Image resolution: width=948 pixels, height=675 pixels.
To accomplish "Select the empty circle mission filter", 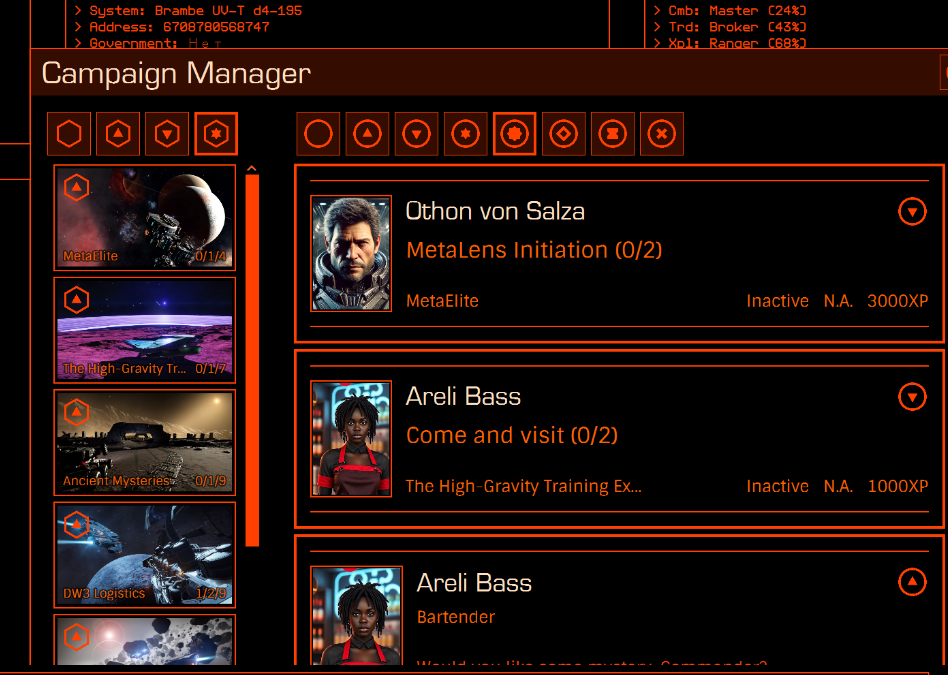I will (x=319, y=134).
